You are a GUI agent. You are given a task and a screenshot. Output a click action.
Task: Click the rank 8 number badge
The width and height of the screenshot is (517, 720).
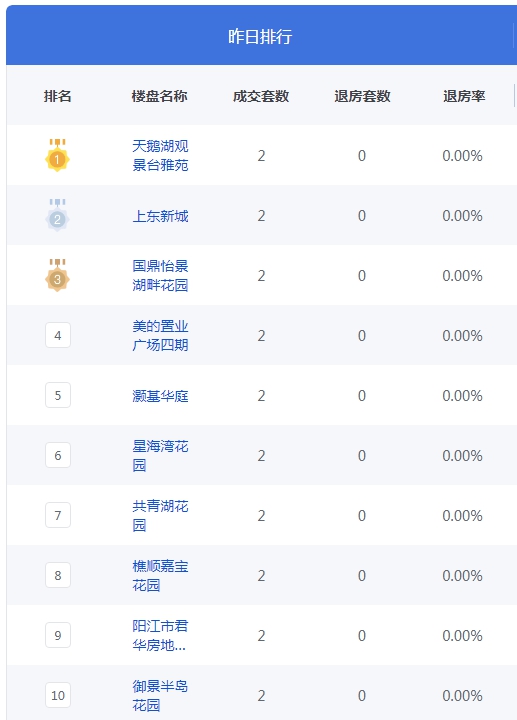point(58,575)
